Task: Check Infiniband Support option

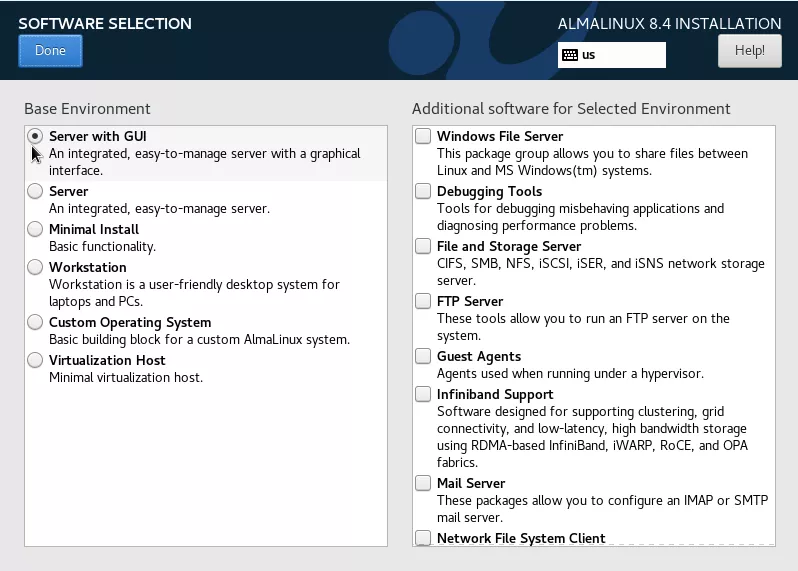Action: pyautogui.click(x=423, y=394)
